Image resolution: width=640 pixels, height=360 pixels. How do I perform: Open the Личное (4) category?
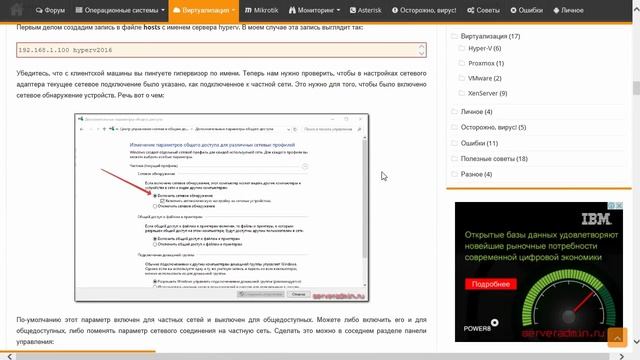click(476, 111)
